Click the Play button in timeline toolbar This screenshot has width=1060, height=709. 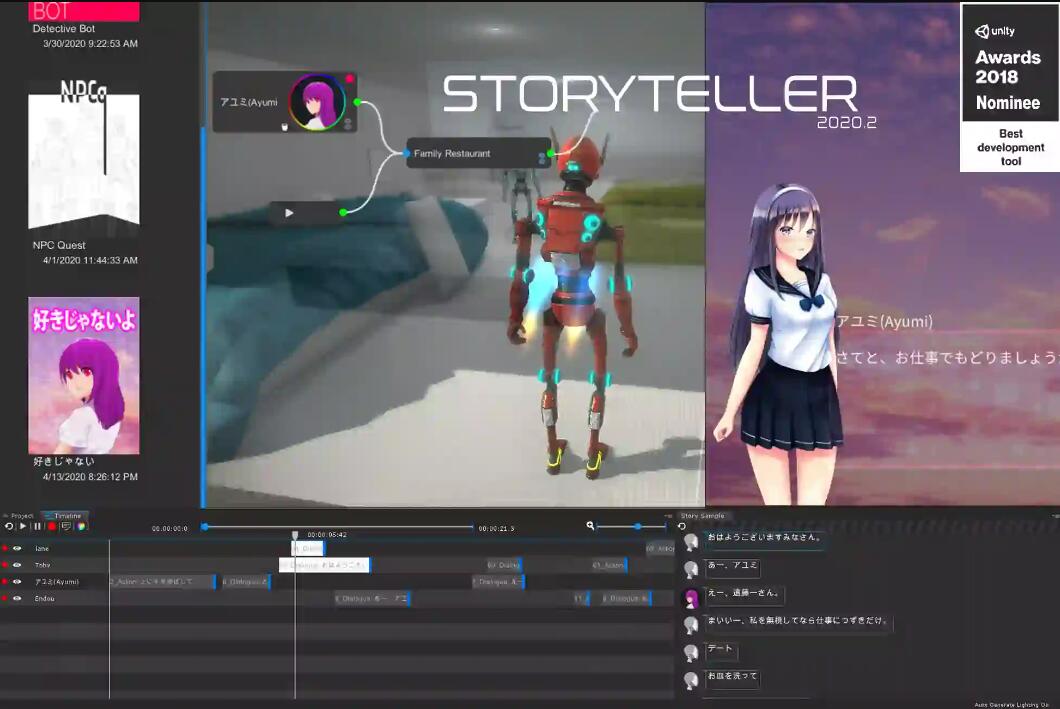click(x=23, y=526)
